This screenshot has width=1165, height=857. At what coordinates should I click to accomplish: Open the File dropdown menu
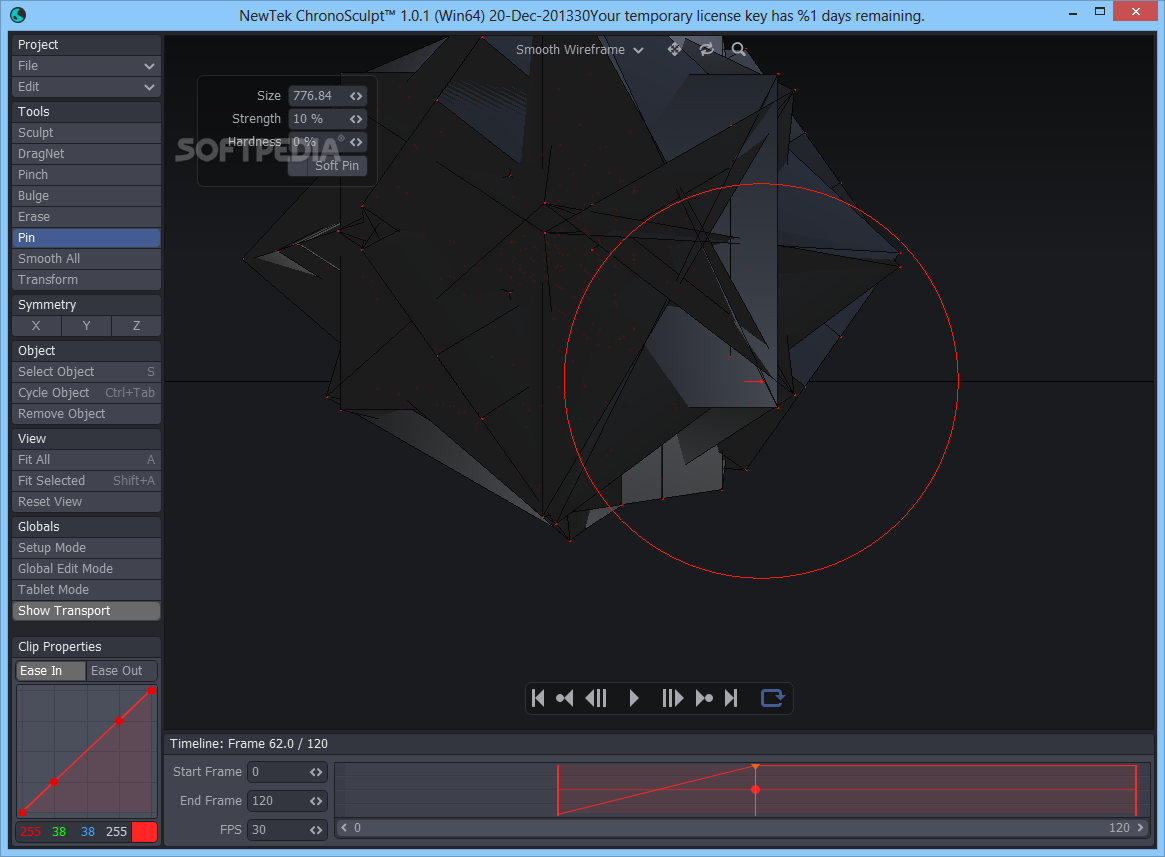86,65
